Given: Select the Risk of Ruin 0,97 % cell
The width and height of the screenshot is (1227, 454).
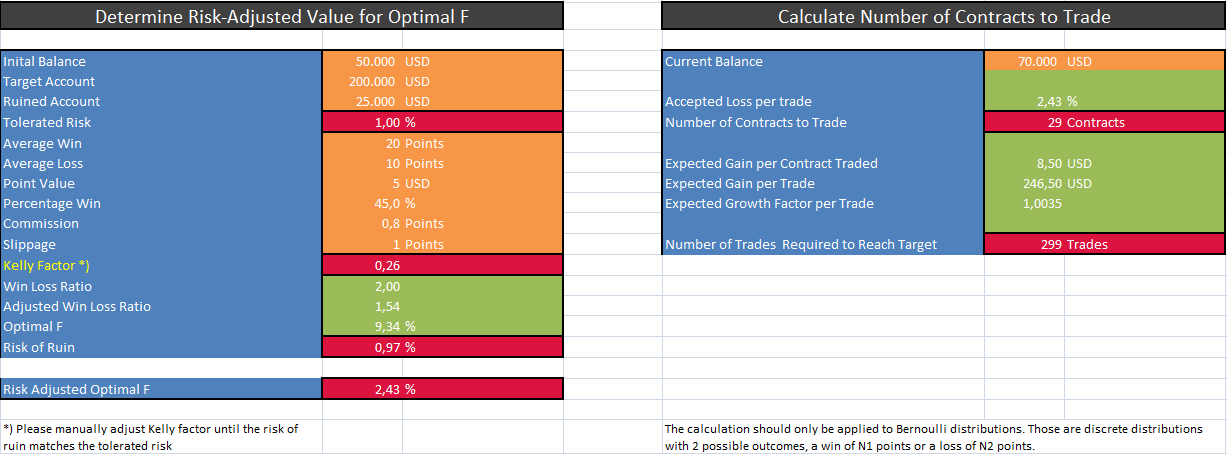Looking at the screenshot, I should [443, 347].
